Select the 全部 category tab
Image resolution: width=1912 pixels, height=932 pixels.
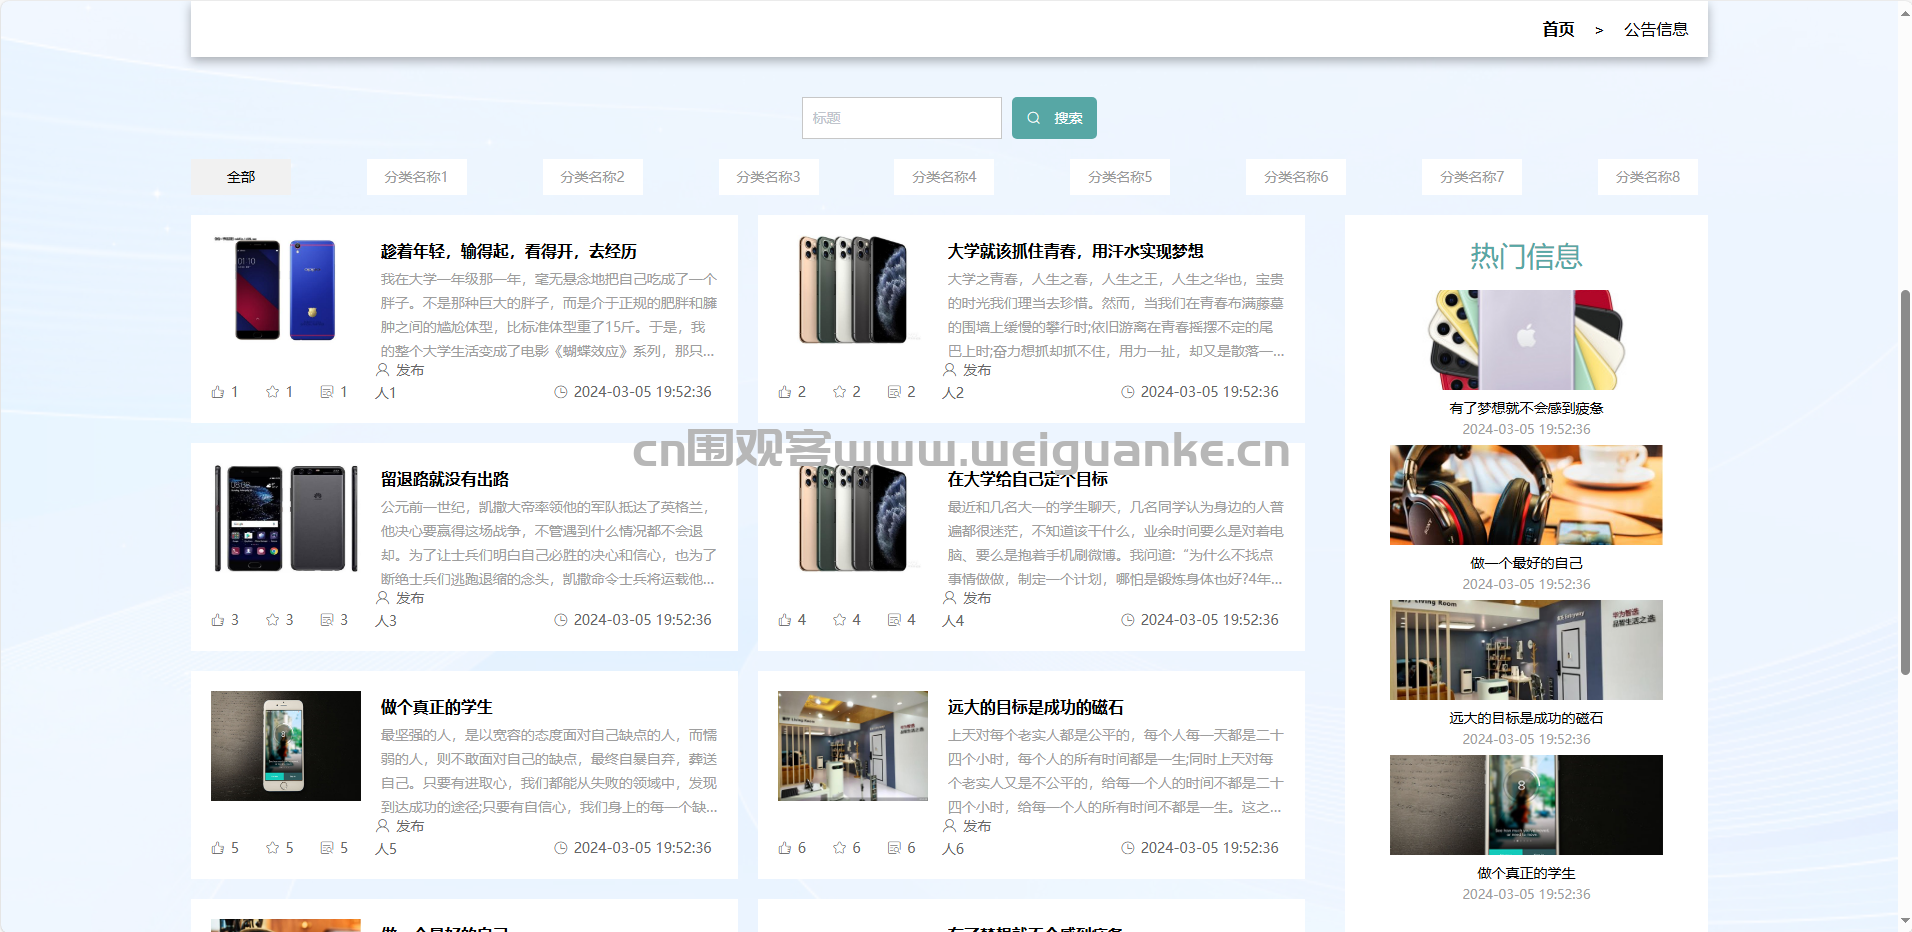241,177
